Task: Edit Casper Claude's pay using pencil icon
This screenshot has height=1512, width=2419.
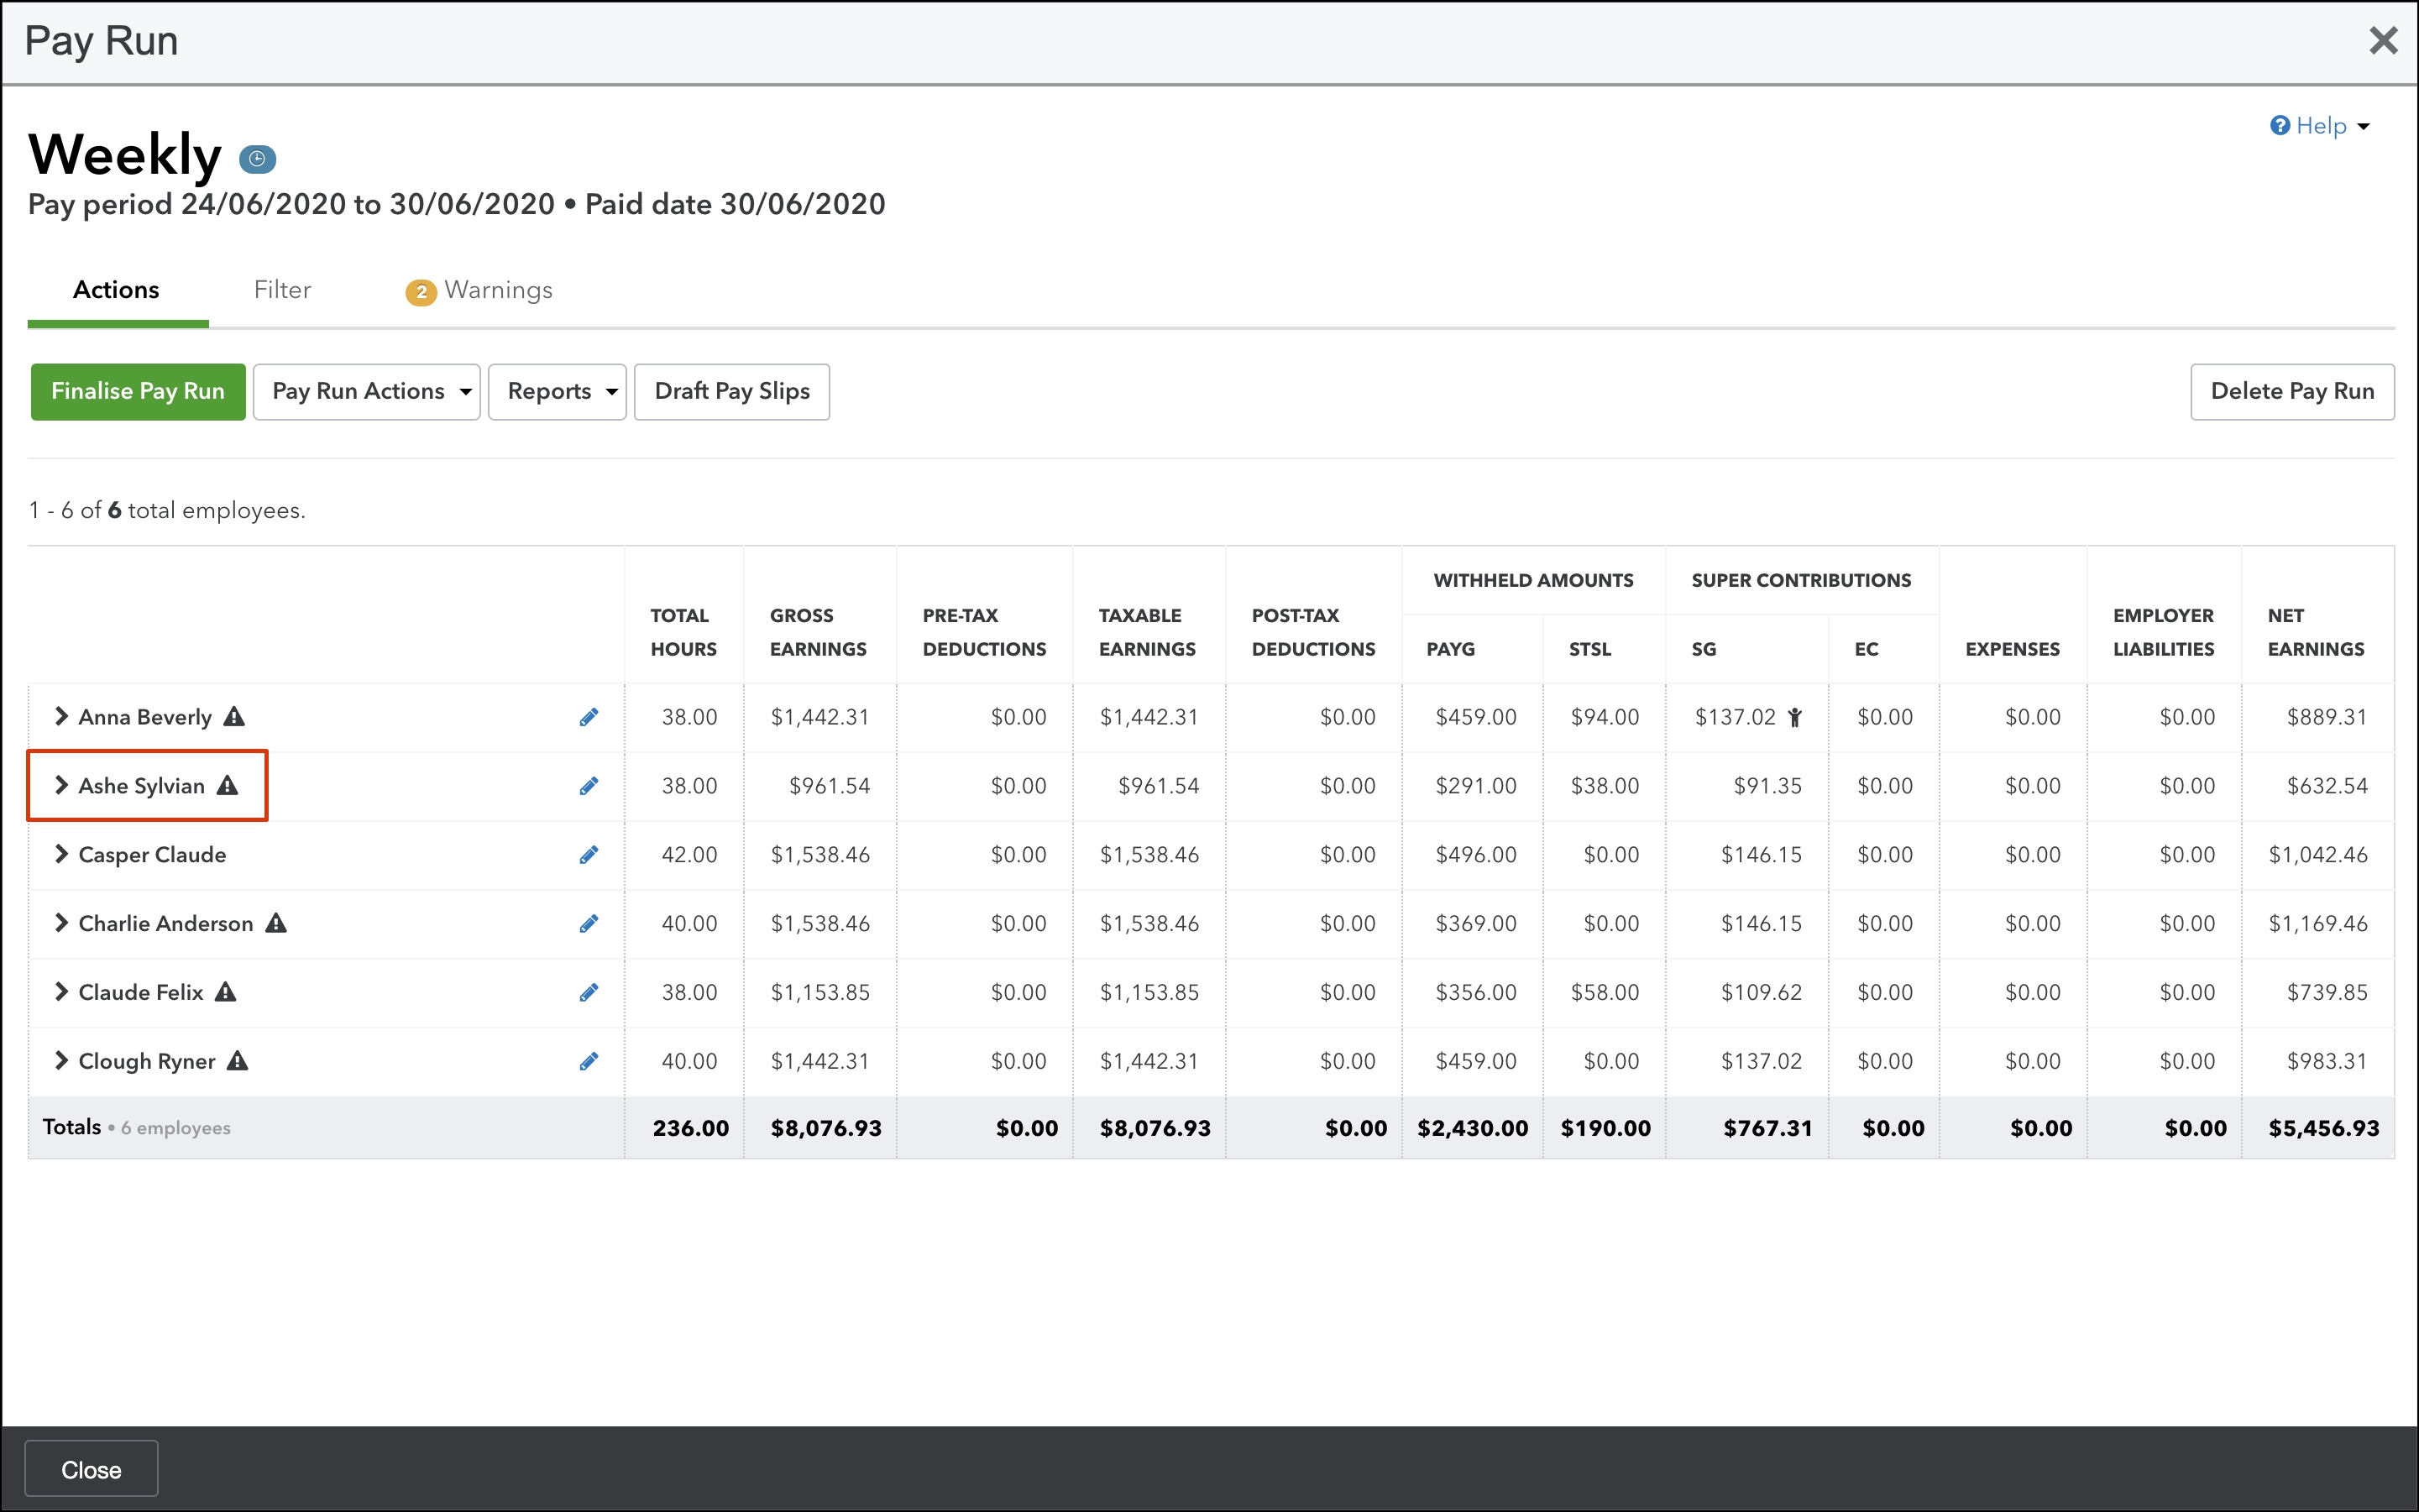Action: point(589,855)
